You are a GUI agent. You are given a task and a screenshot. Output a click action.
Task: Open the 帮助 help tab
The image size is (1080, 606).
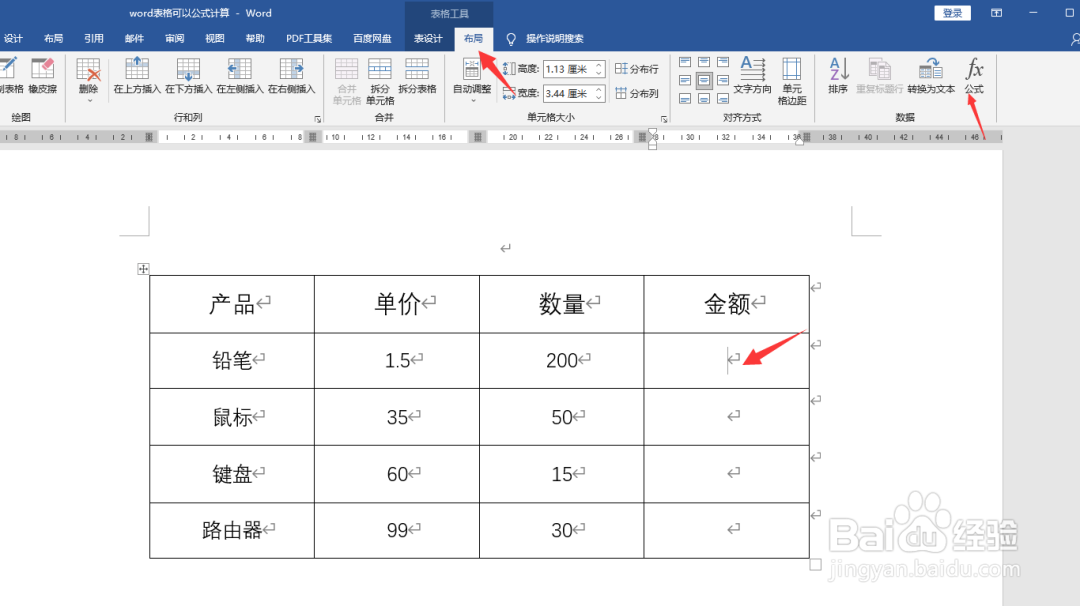[x=255, y=39]
